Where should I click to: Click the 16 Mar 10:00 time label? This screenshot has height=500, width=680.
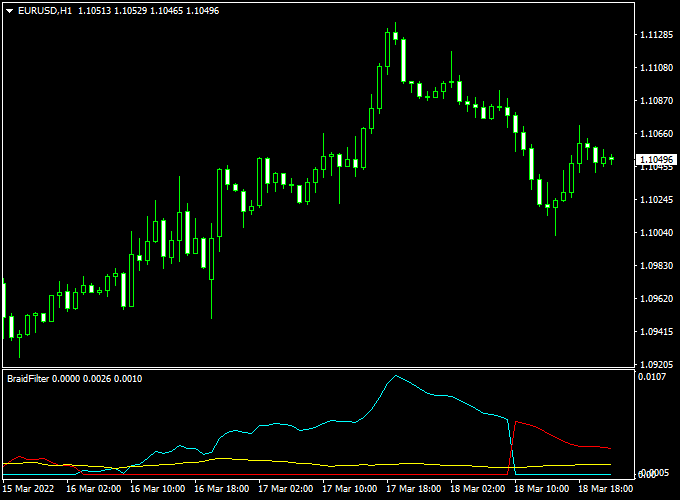[x=157, y=489]
